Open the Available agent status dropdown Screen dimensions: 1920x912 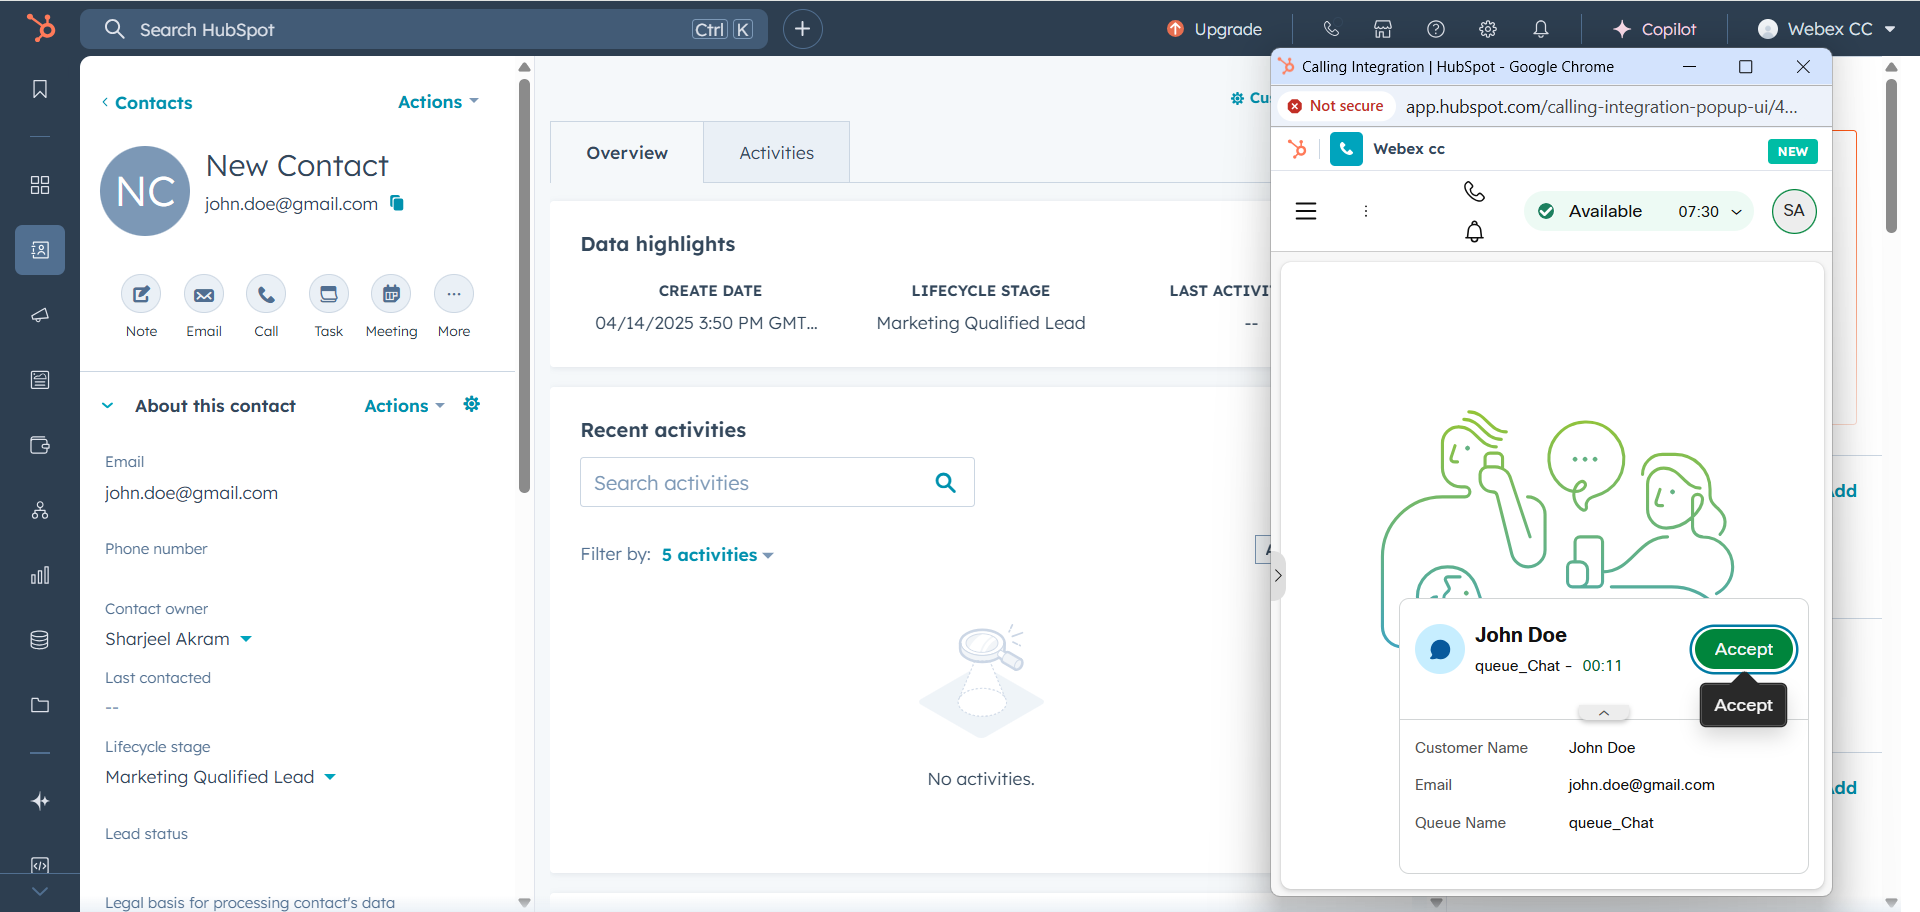click(1637, 211)
